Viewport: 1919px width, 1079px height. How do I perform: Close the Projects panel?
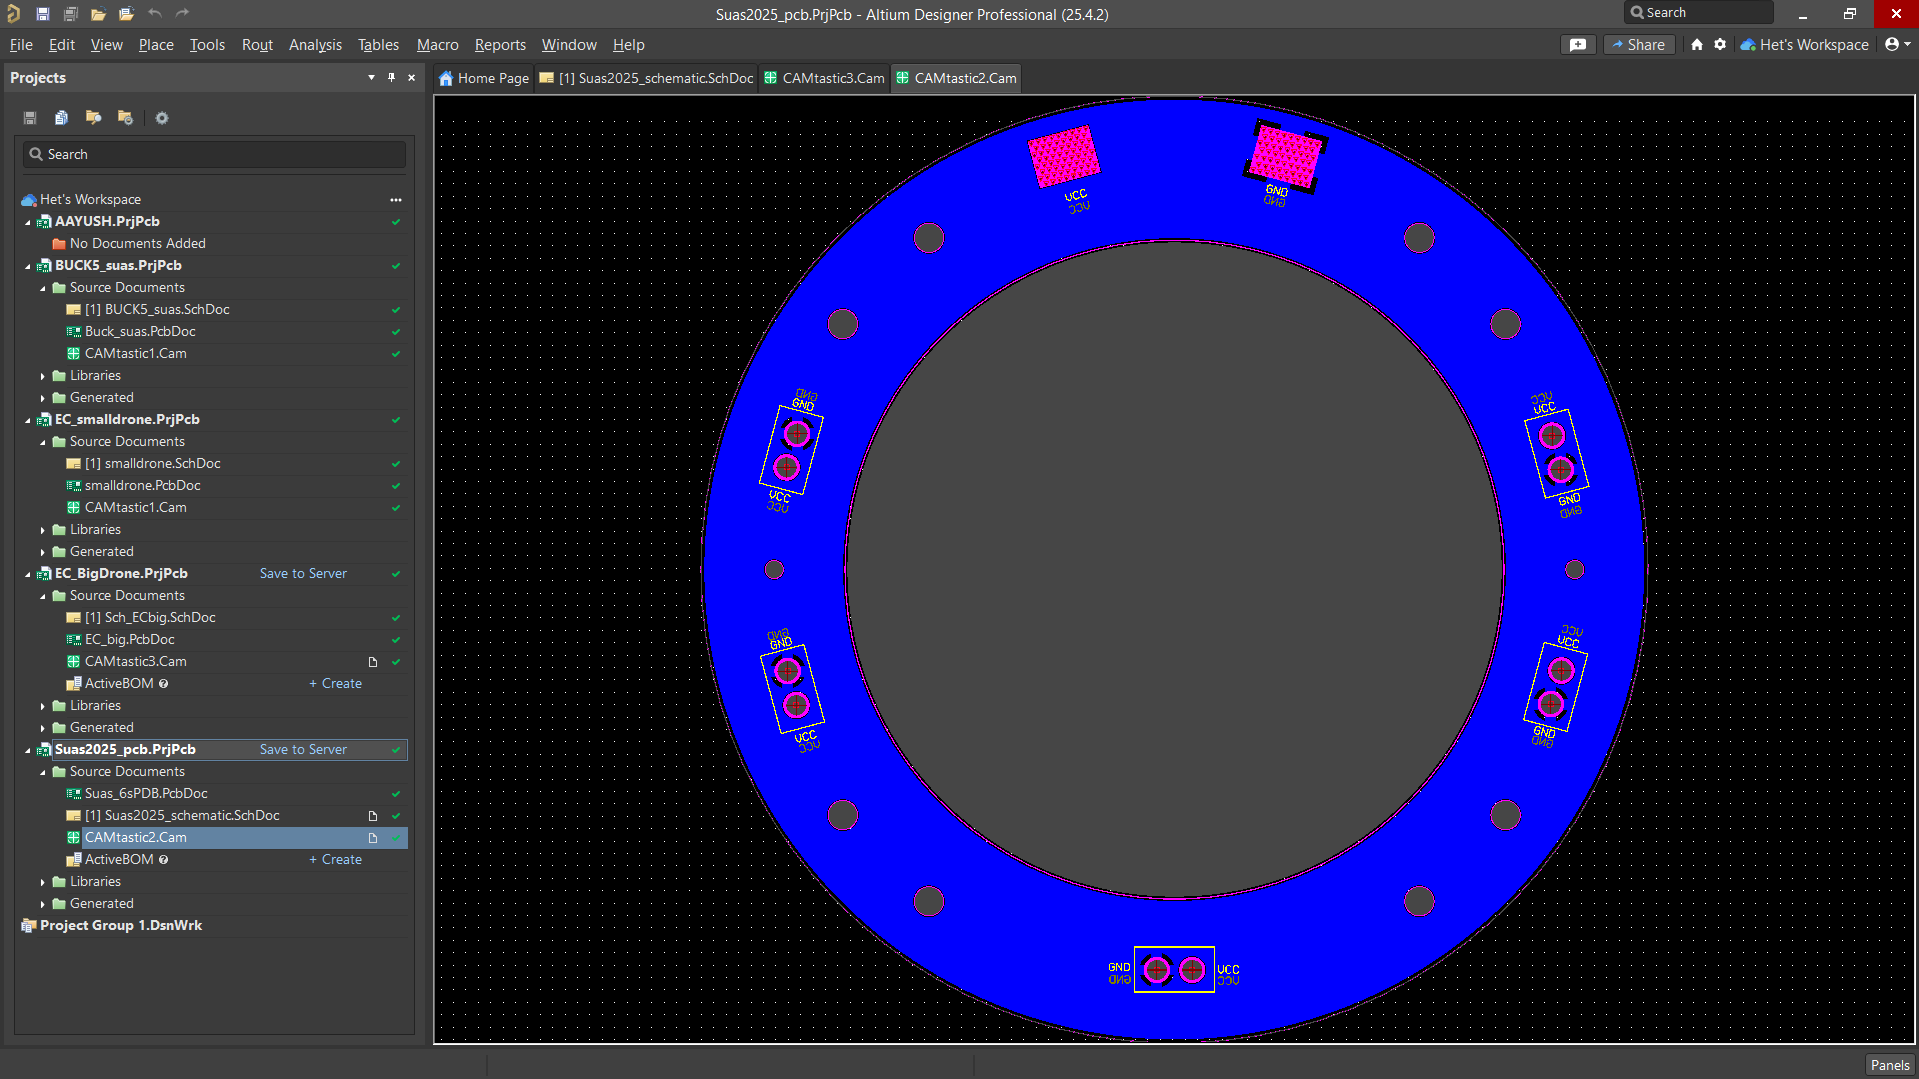[411, 77]
